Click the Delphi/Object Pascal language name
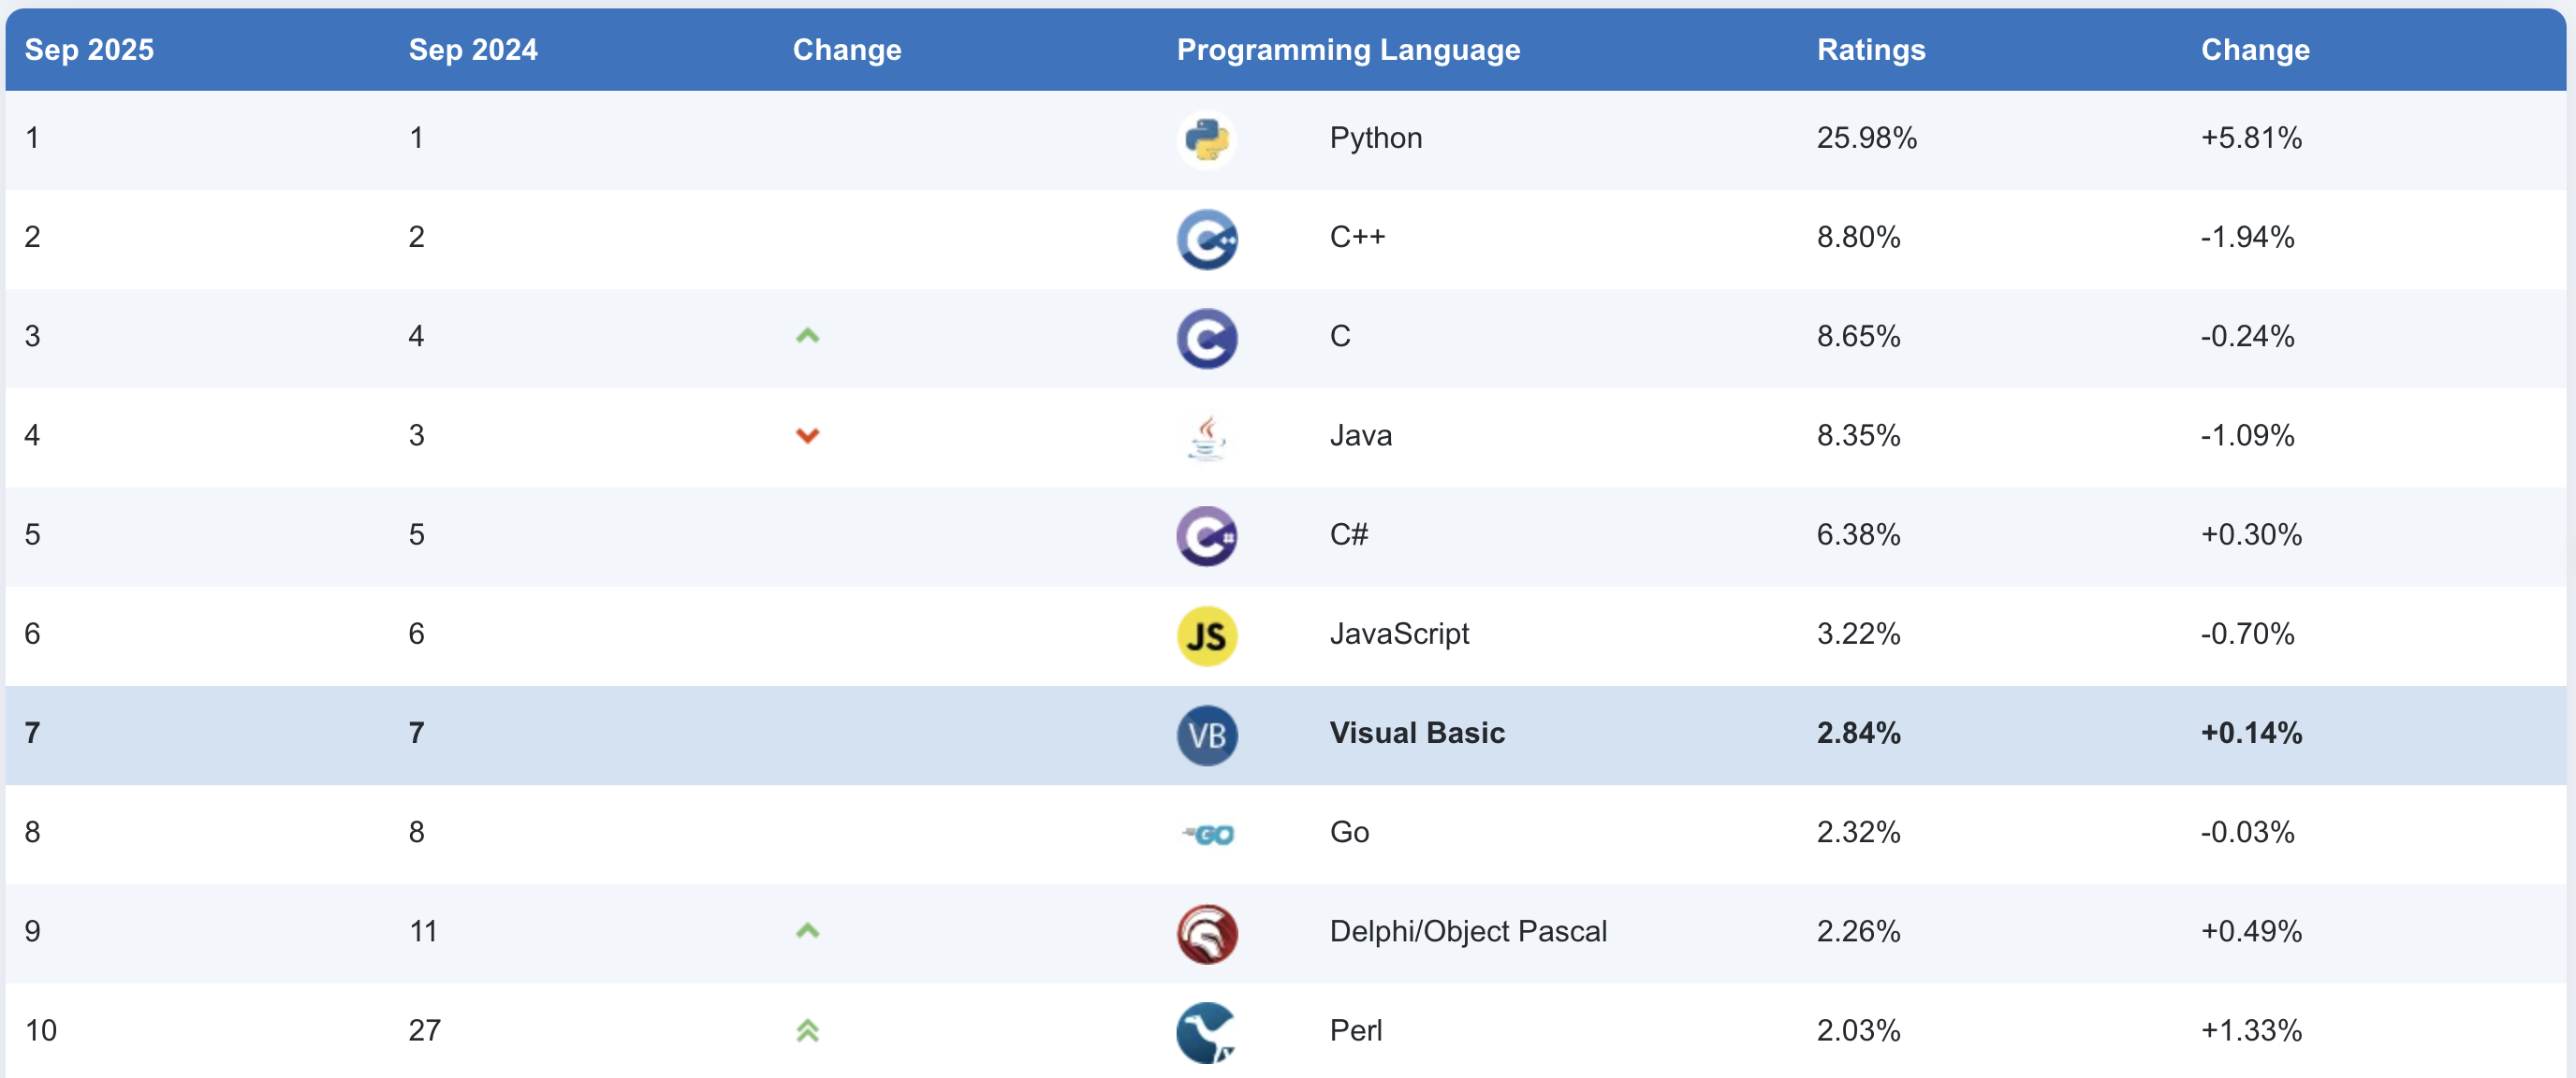 (1467, 931)
